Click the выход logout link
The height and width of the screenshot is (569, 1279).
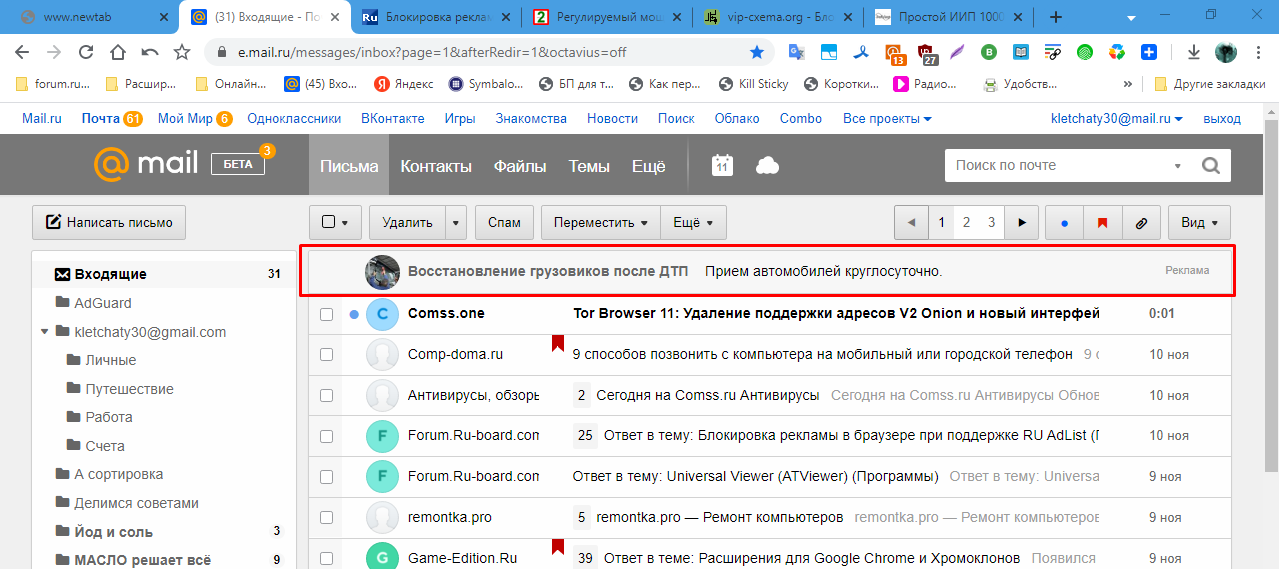tap(1222, 118)
